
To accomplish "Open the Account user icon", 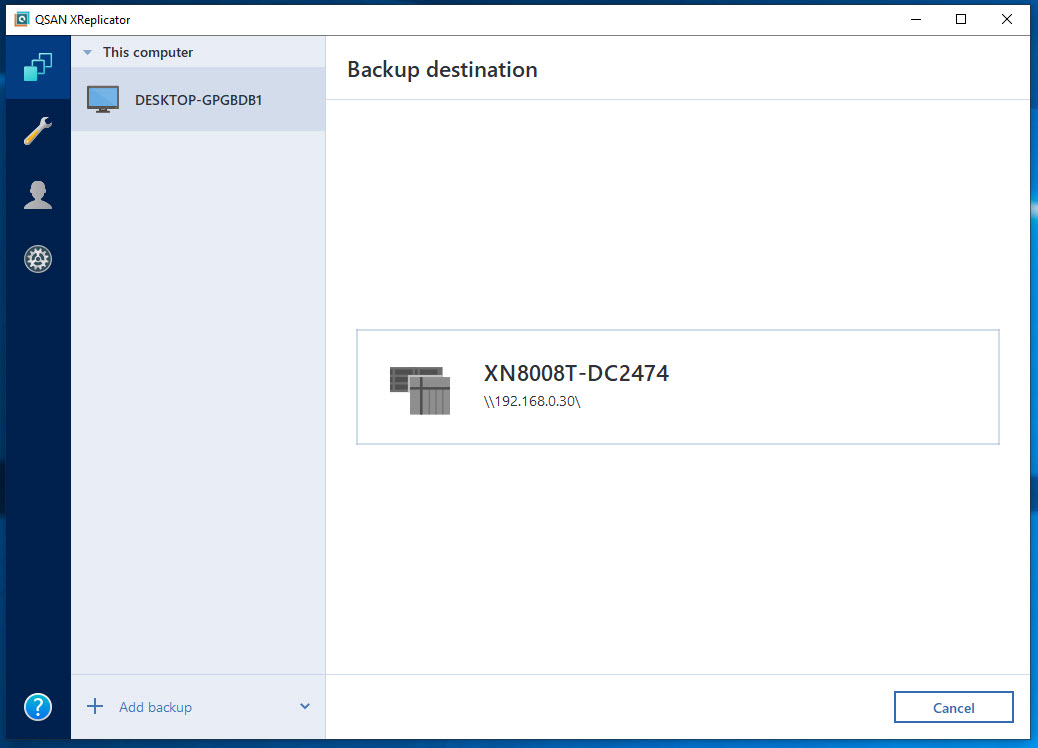I will click(38, 195).
